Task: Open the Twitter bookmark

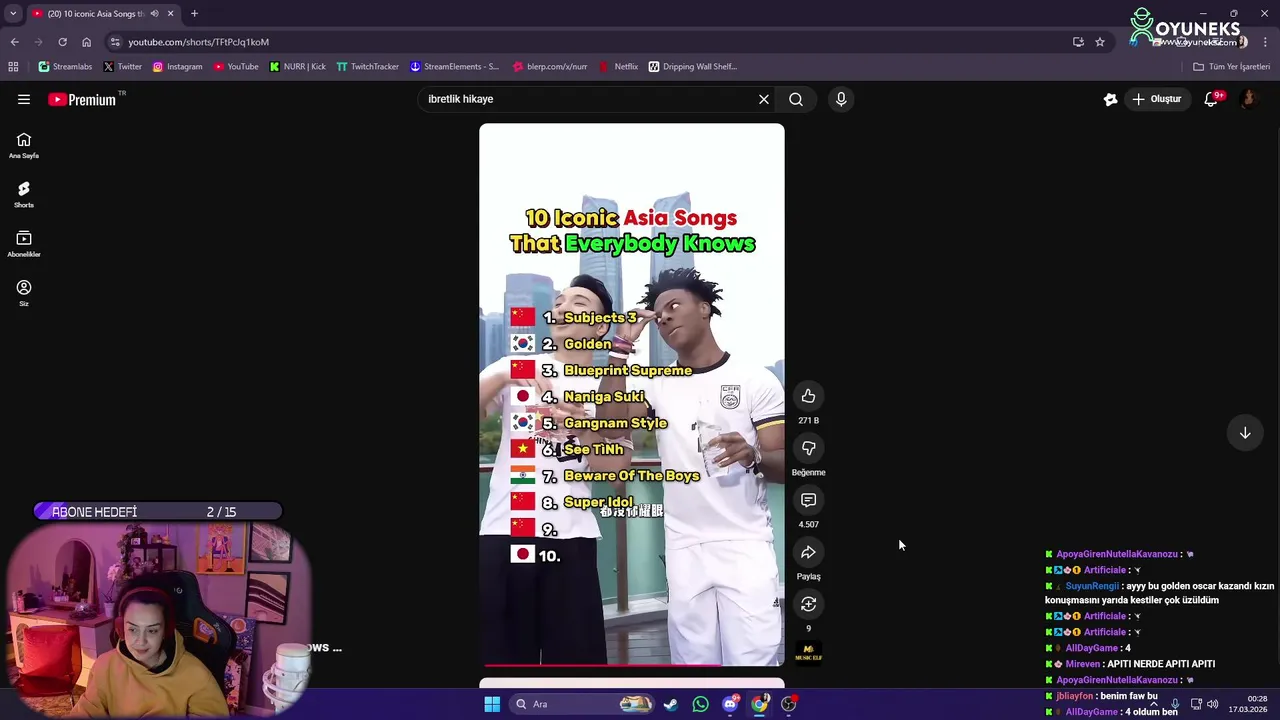Action: pos(123,67)
